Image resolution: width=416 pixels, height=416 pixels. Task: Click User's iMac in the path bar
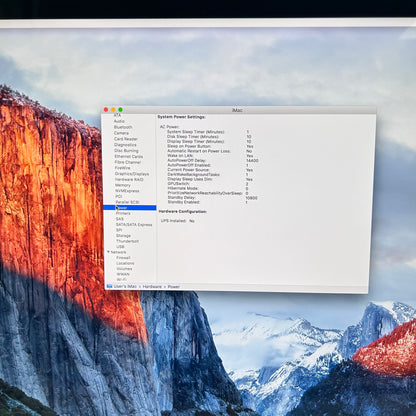coord(125,286)
